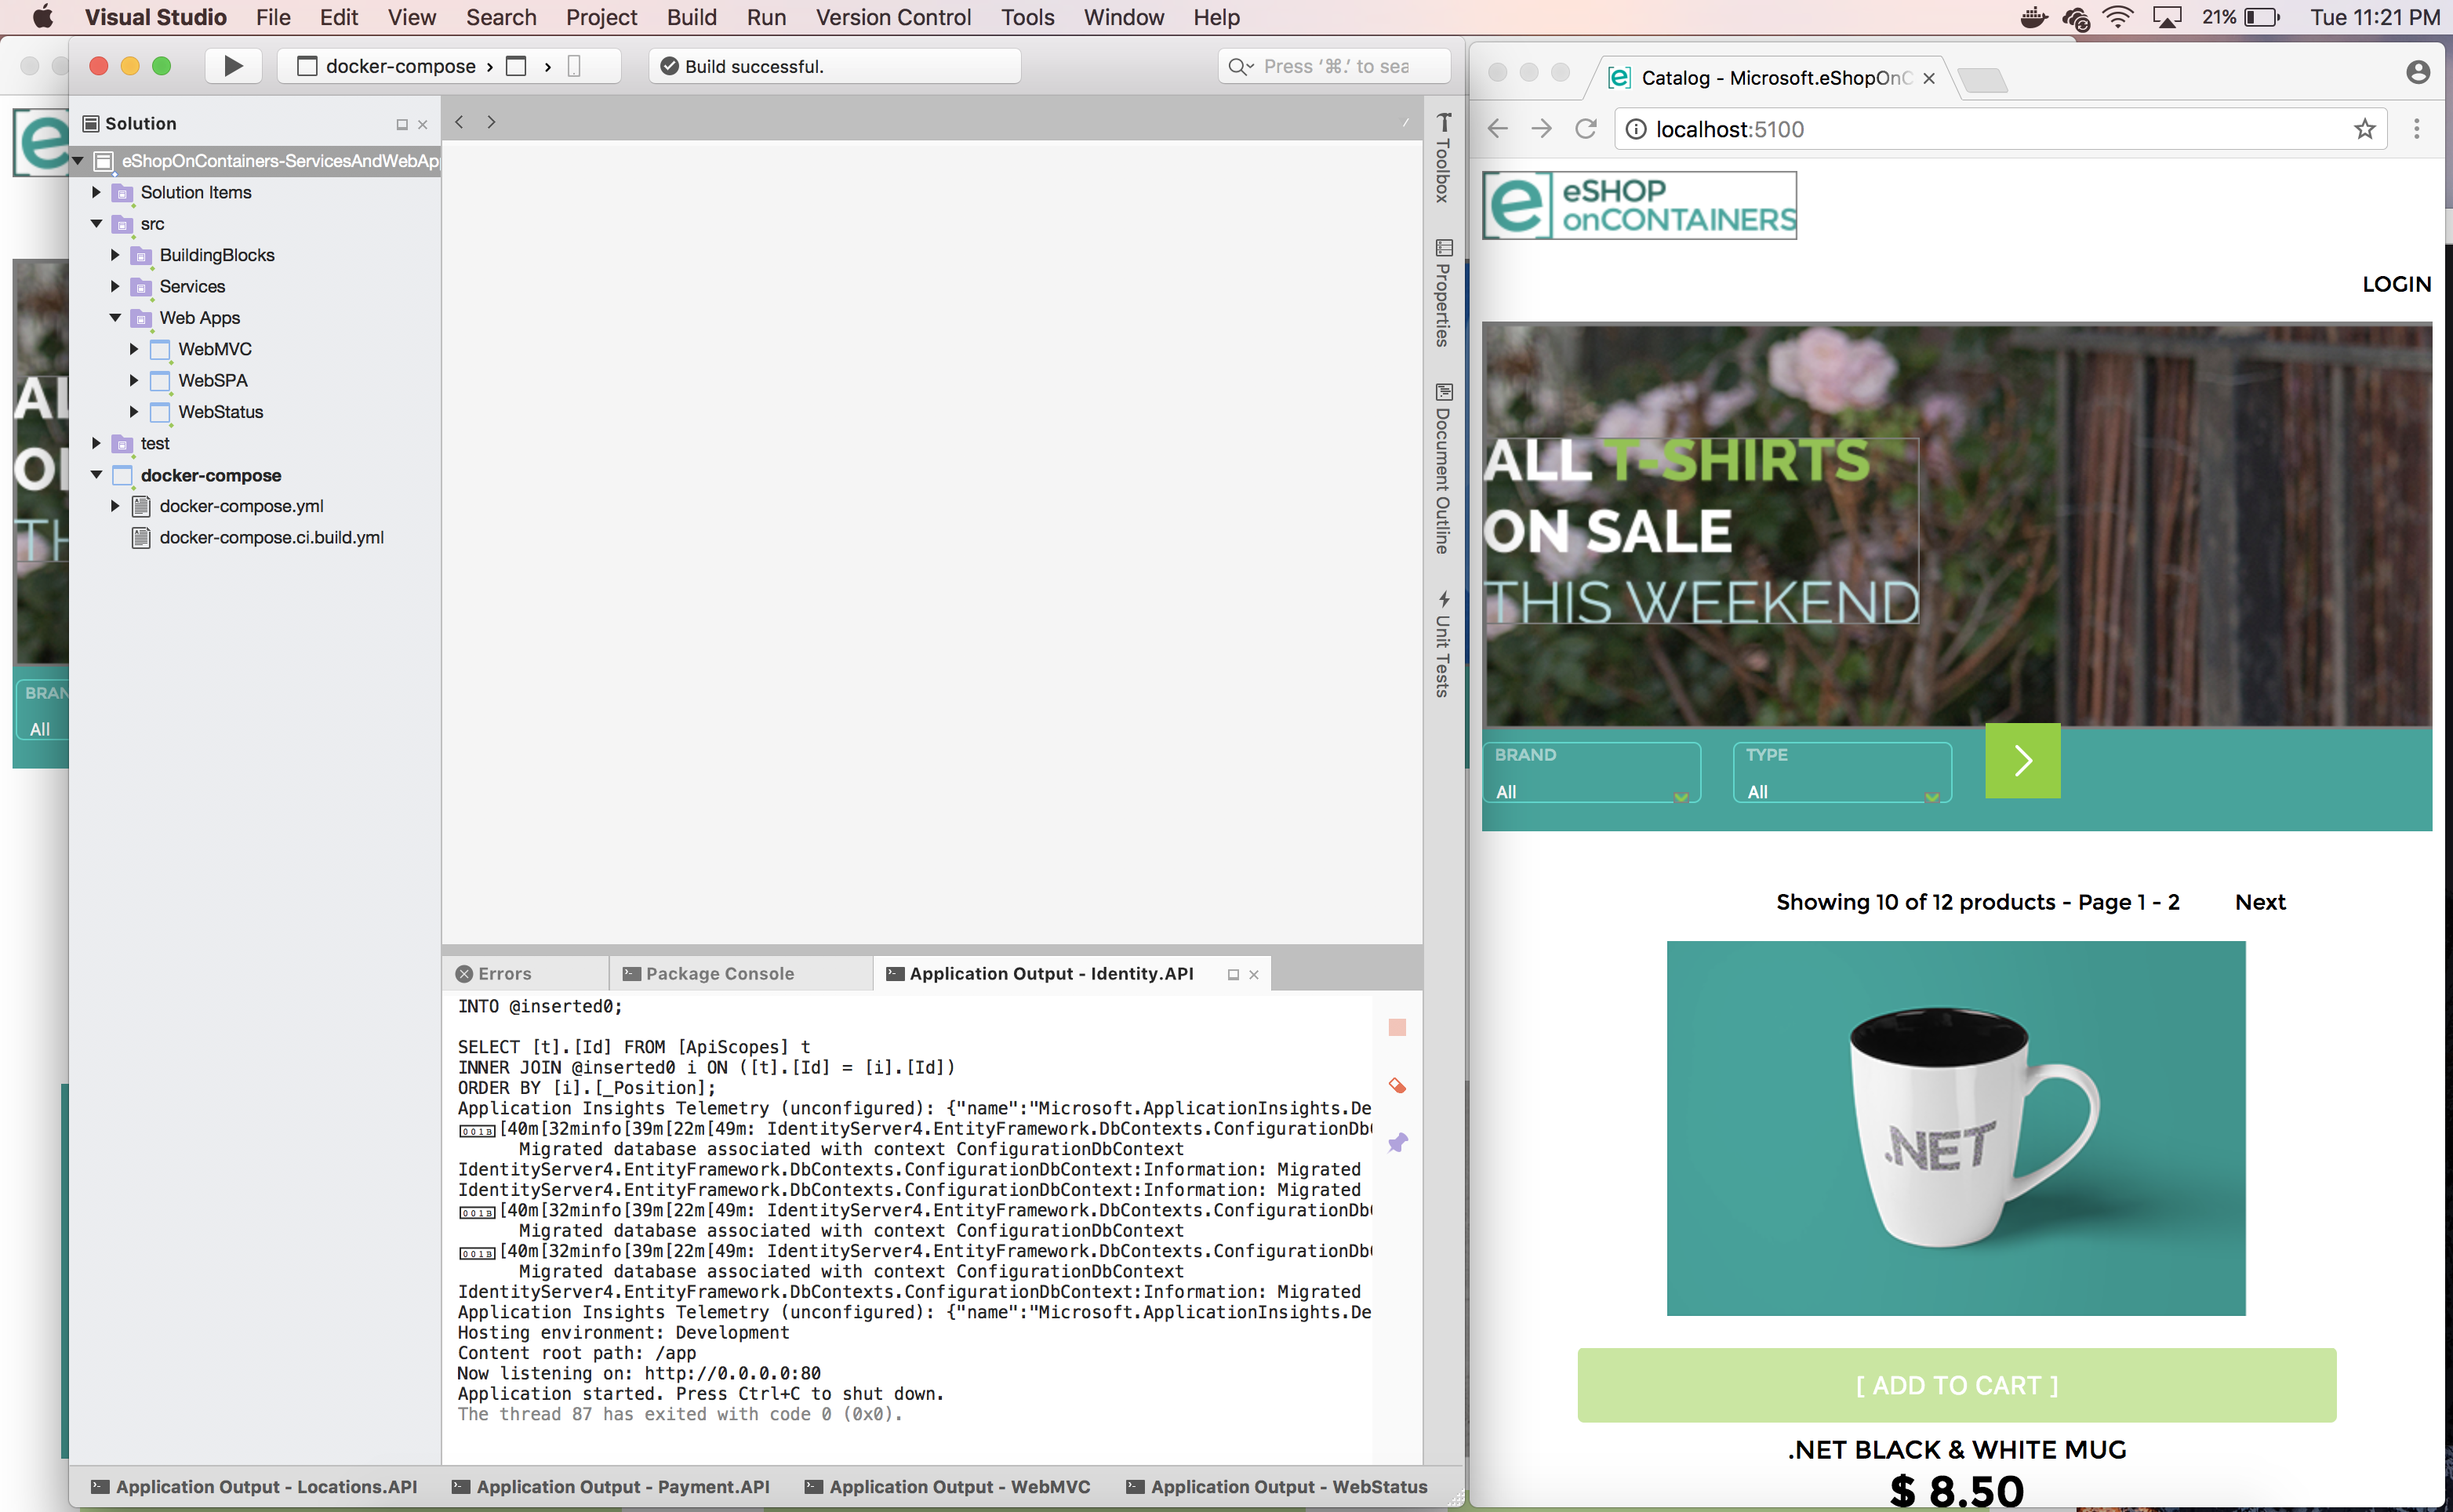Reload the browser page
The width and height of the screenshot is (2453, 1512).
(1586, 129)
